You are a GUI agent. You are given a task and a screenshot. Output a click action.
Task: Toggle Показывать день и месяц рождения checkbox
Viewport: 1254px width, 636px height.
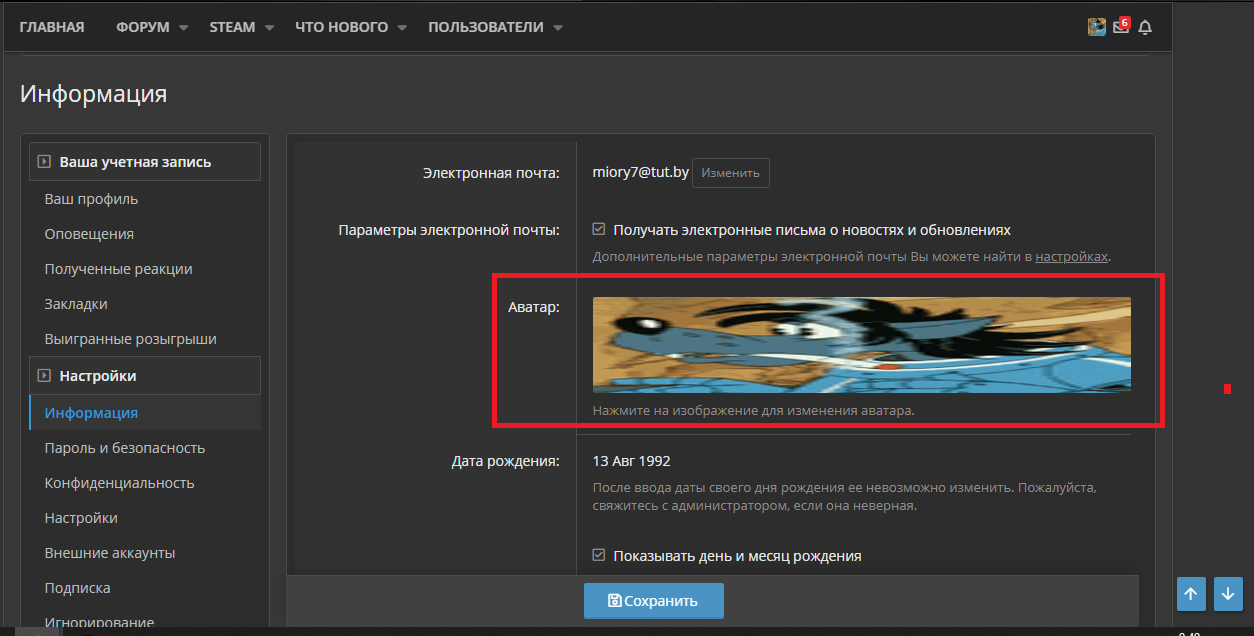click(599, 555)
